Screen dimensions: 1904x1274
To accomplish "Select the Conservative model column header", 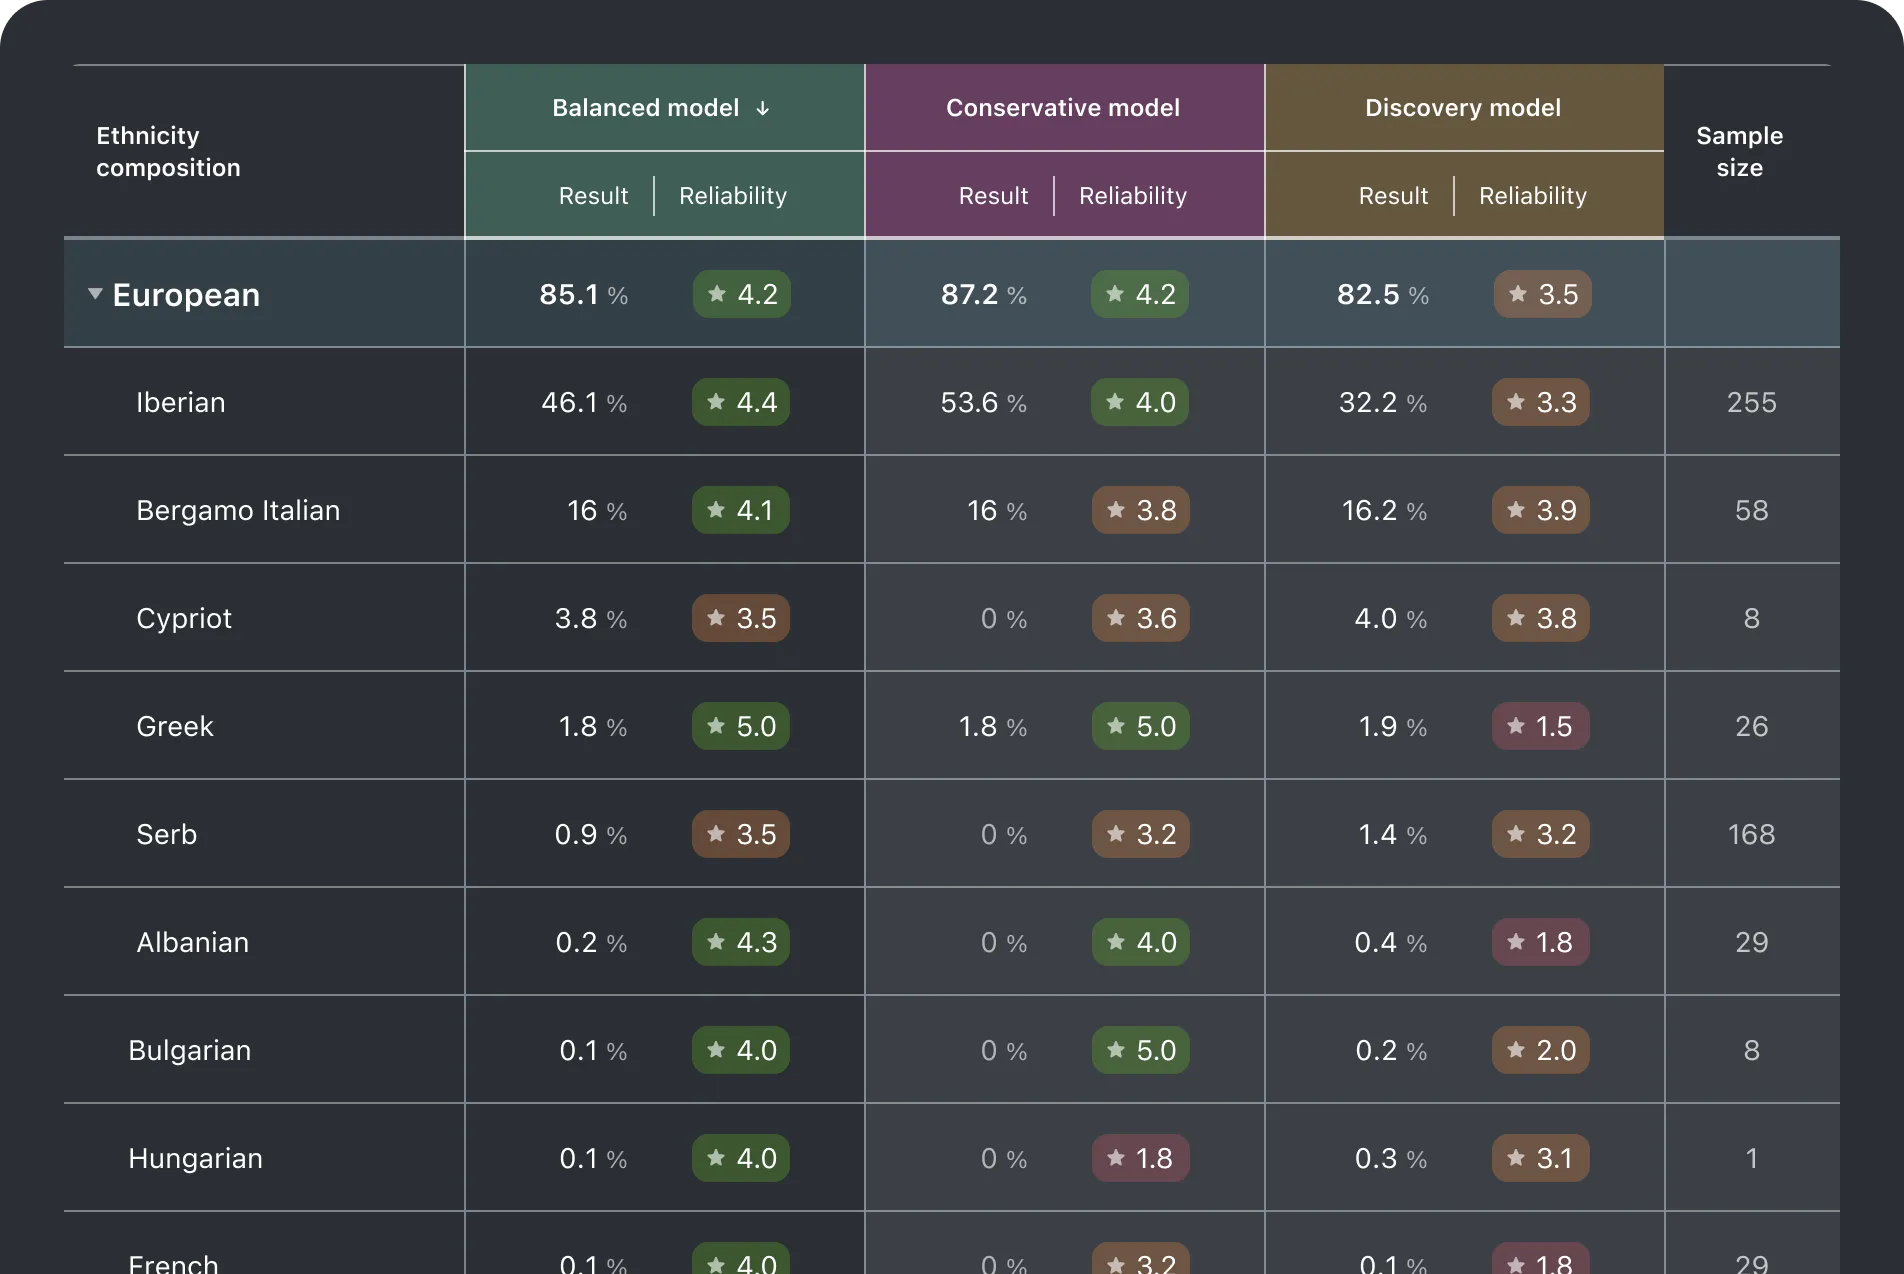I will click(1064, 108).
